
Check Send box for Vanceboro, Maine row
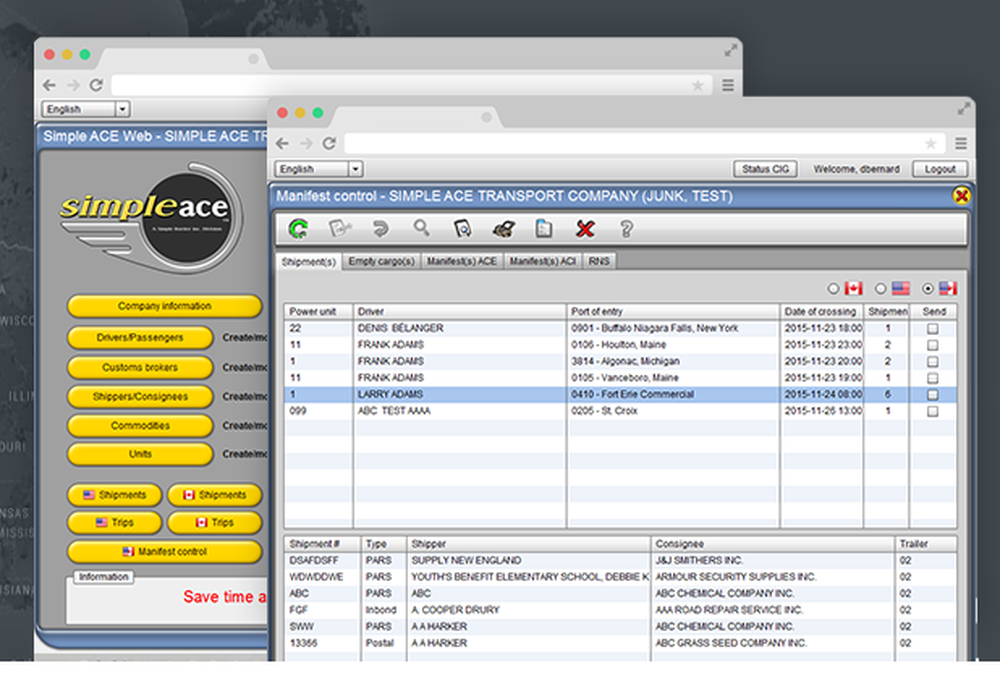coord(932,378)
